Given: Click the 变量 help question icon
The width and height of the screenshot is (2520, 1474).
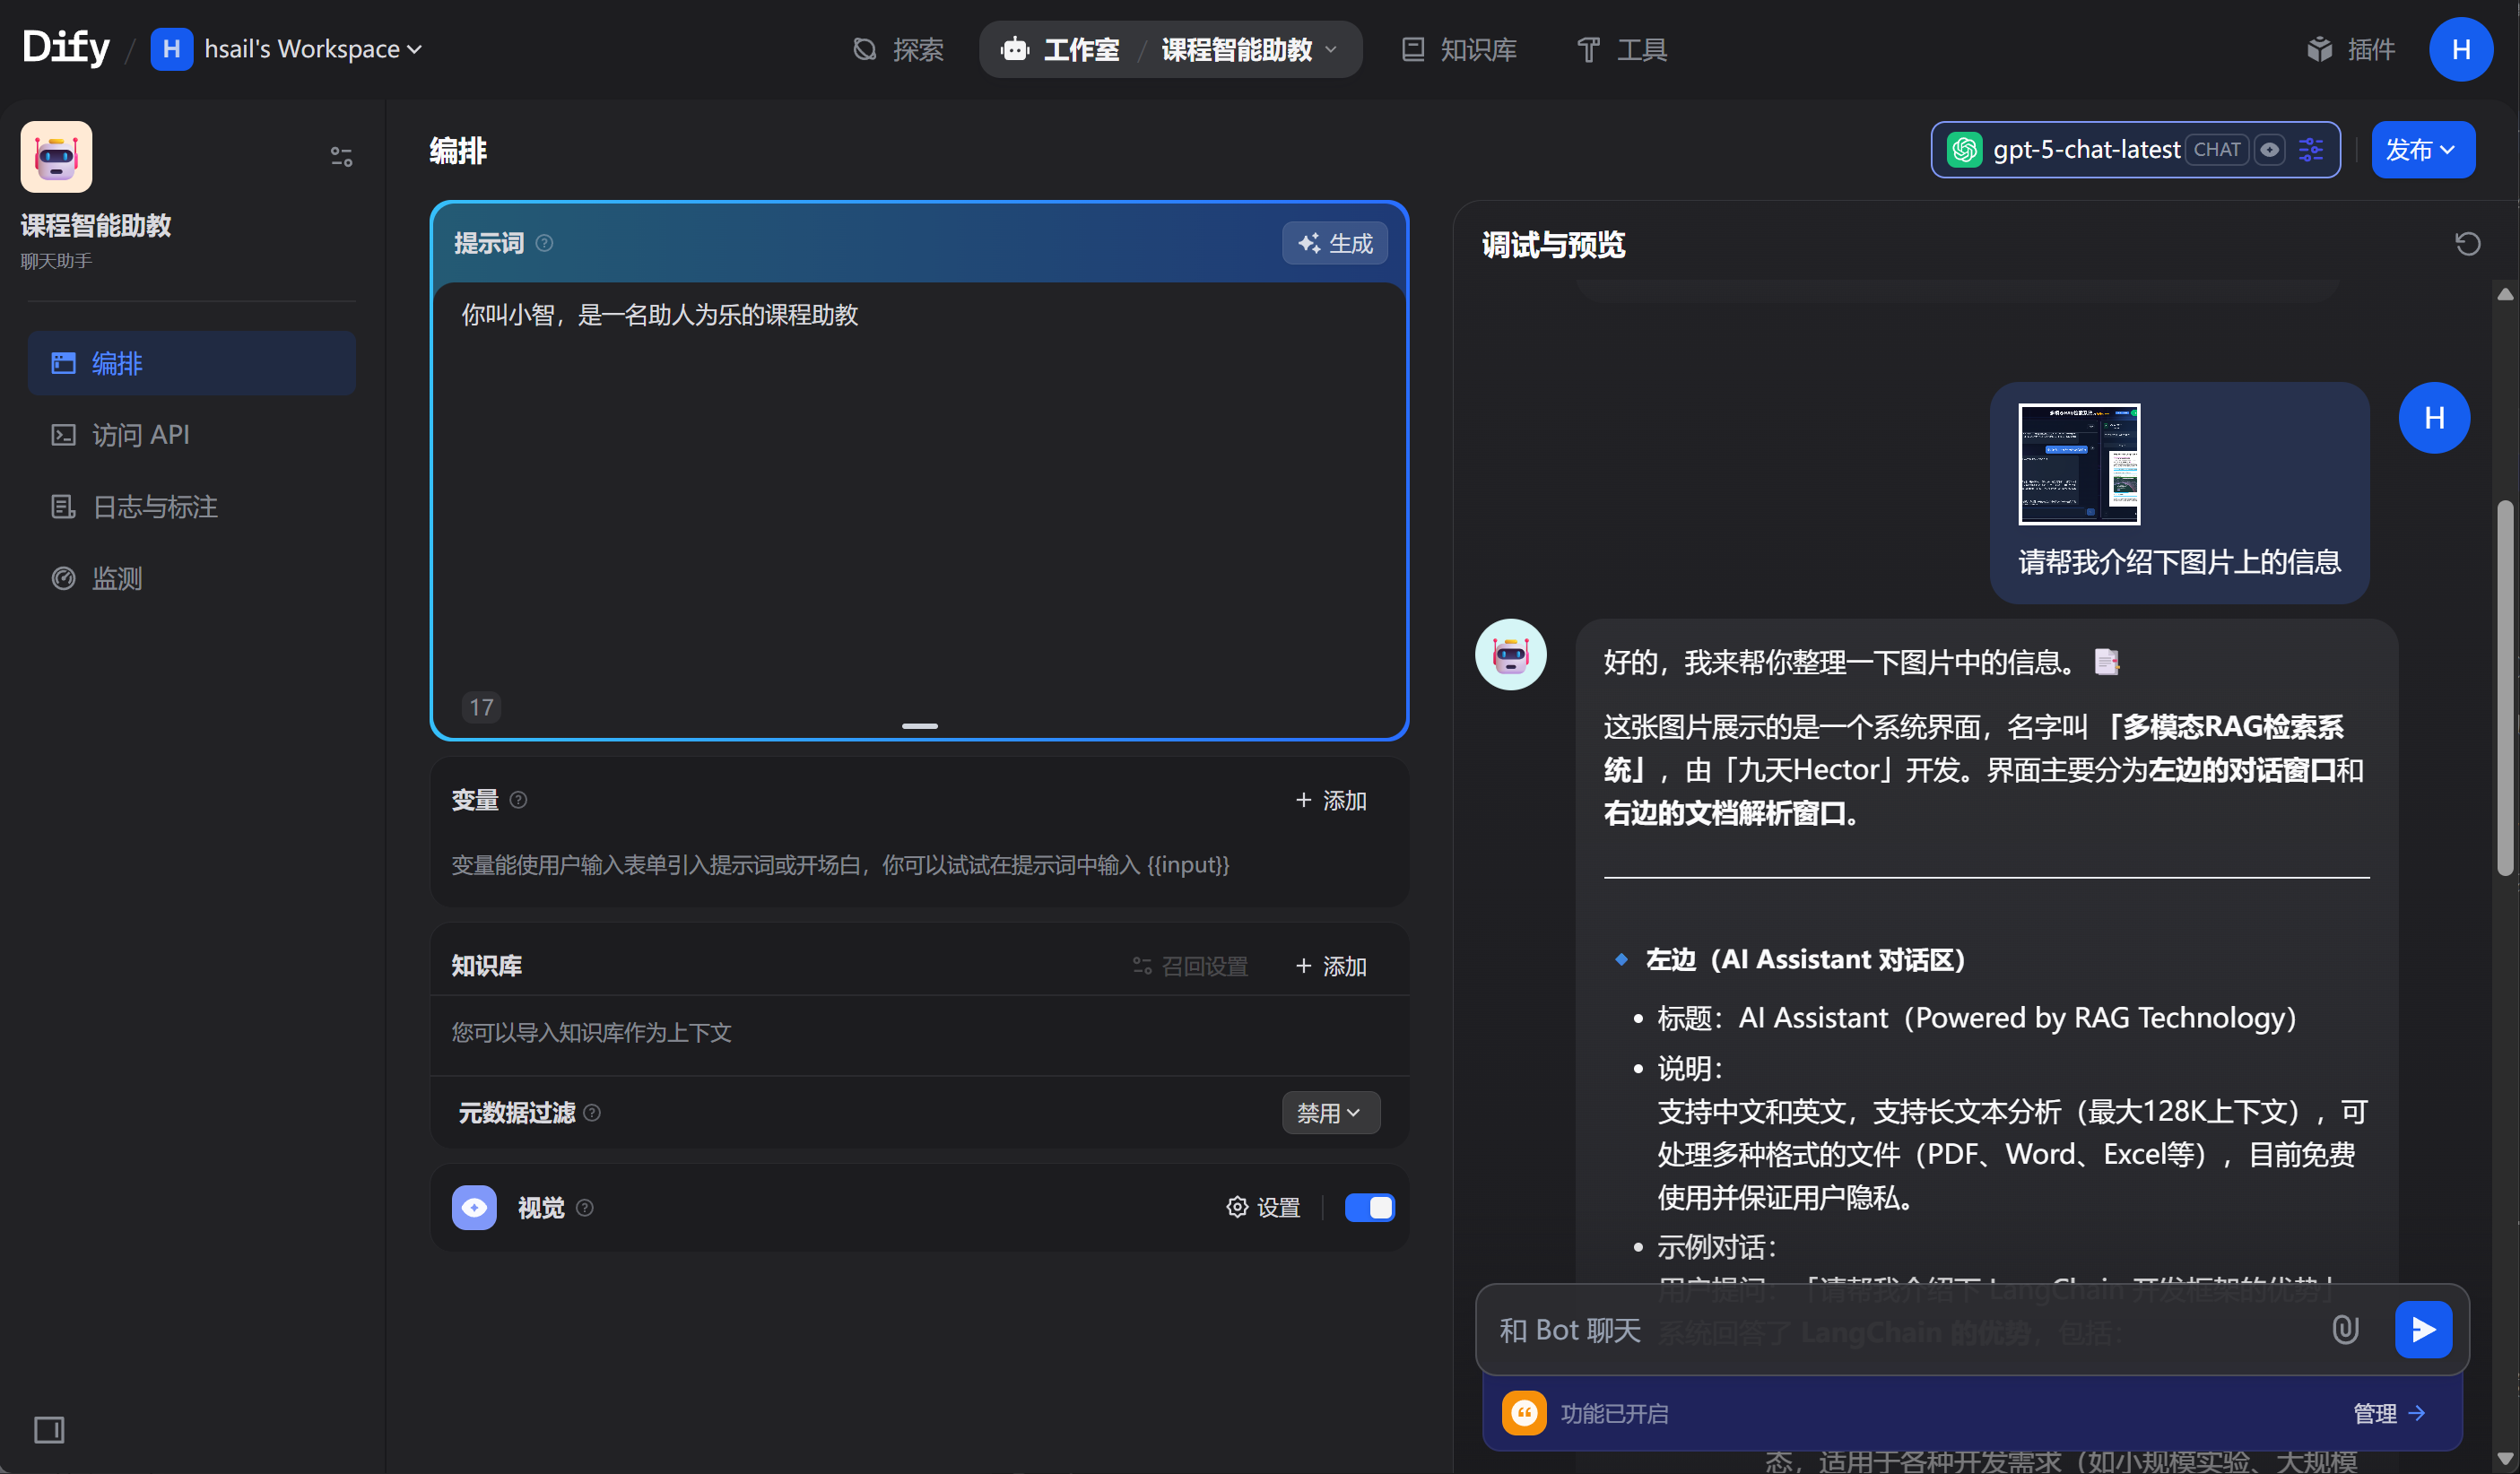Looking at the screenshot, I should pyautogui.click(x=518, y=800).
